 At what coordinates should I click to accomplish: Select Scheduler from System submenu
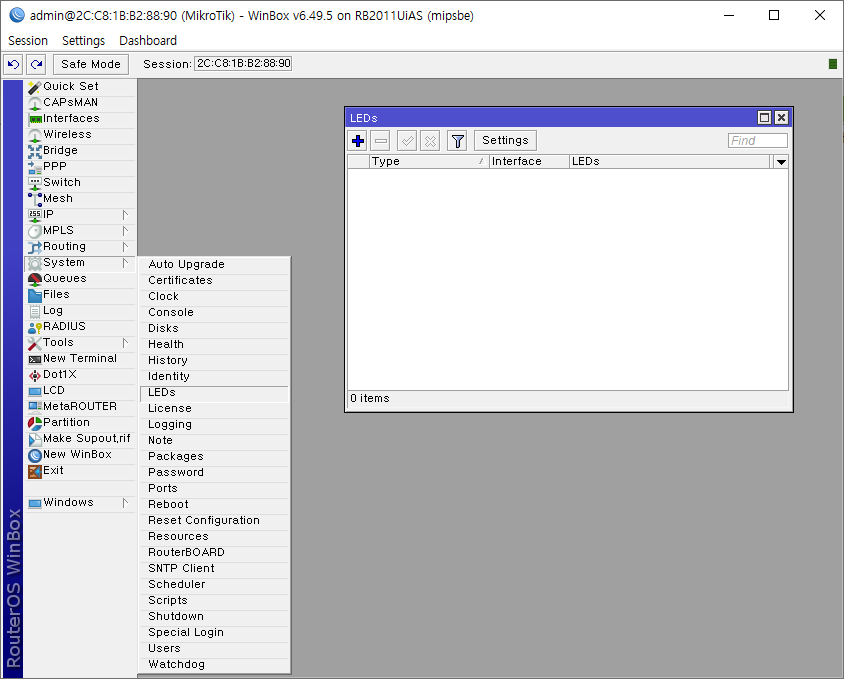tap(214, 584)
